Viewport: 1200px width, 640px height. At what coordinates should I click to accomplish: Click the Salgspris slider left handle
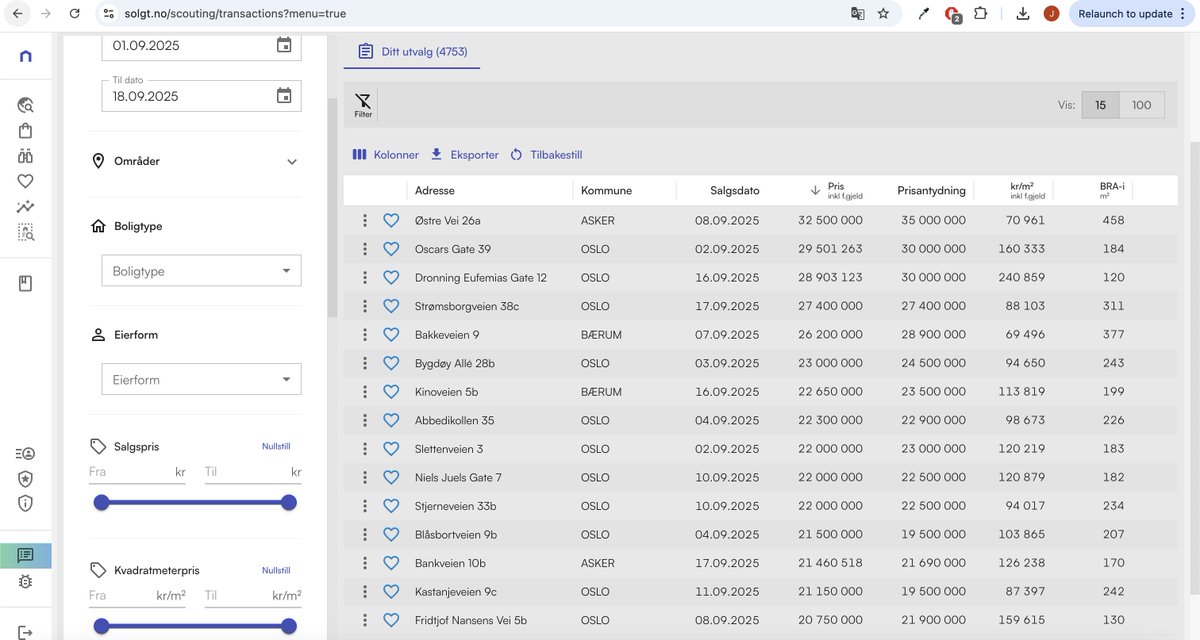click(101, 502)
